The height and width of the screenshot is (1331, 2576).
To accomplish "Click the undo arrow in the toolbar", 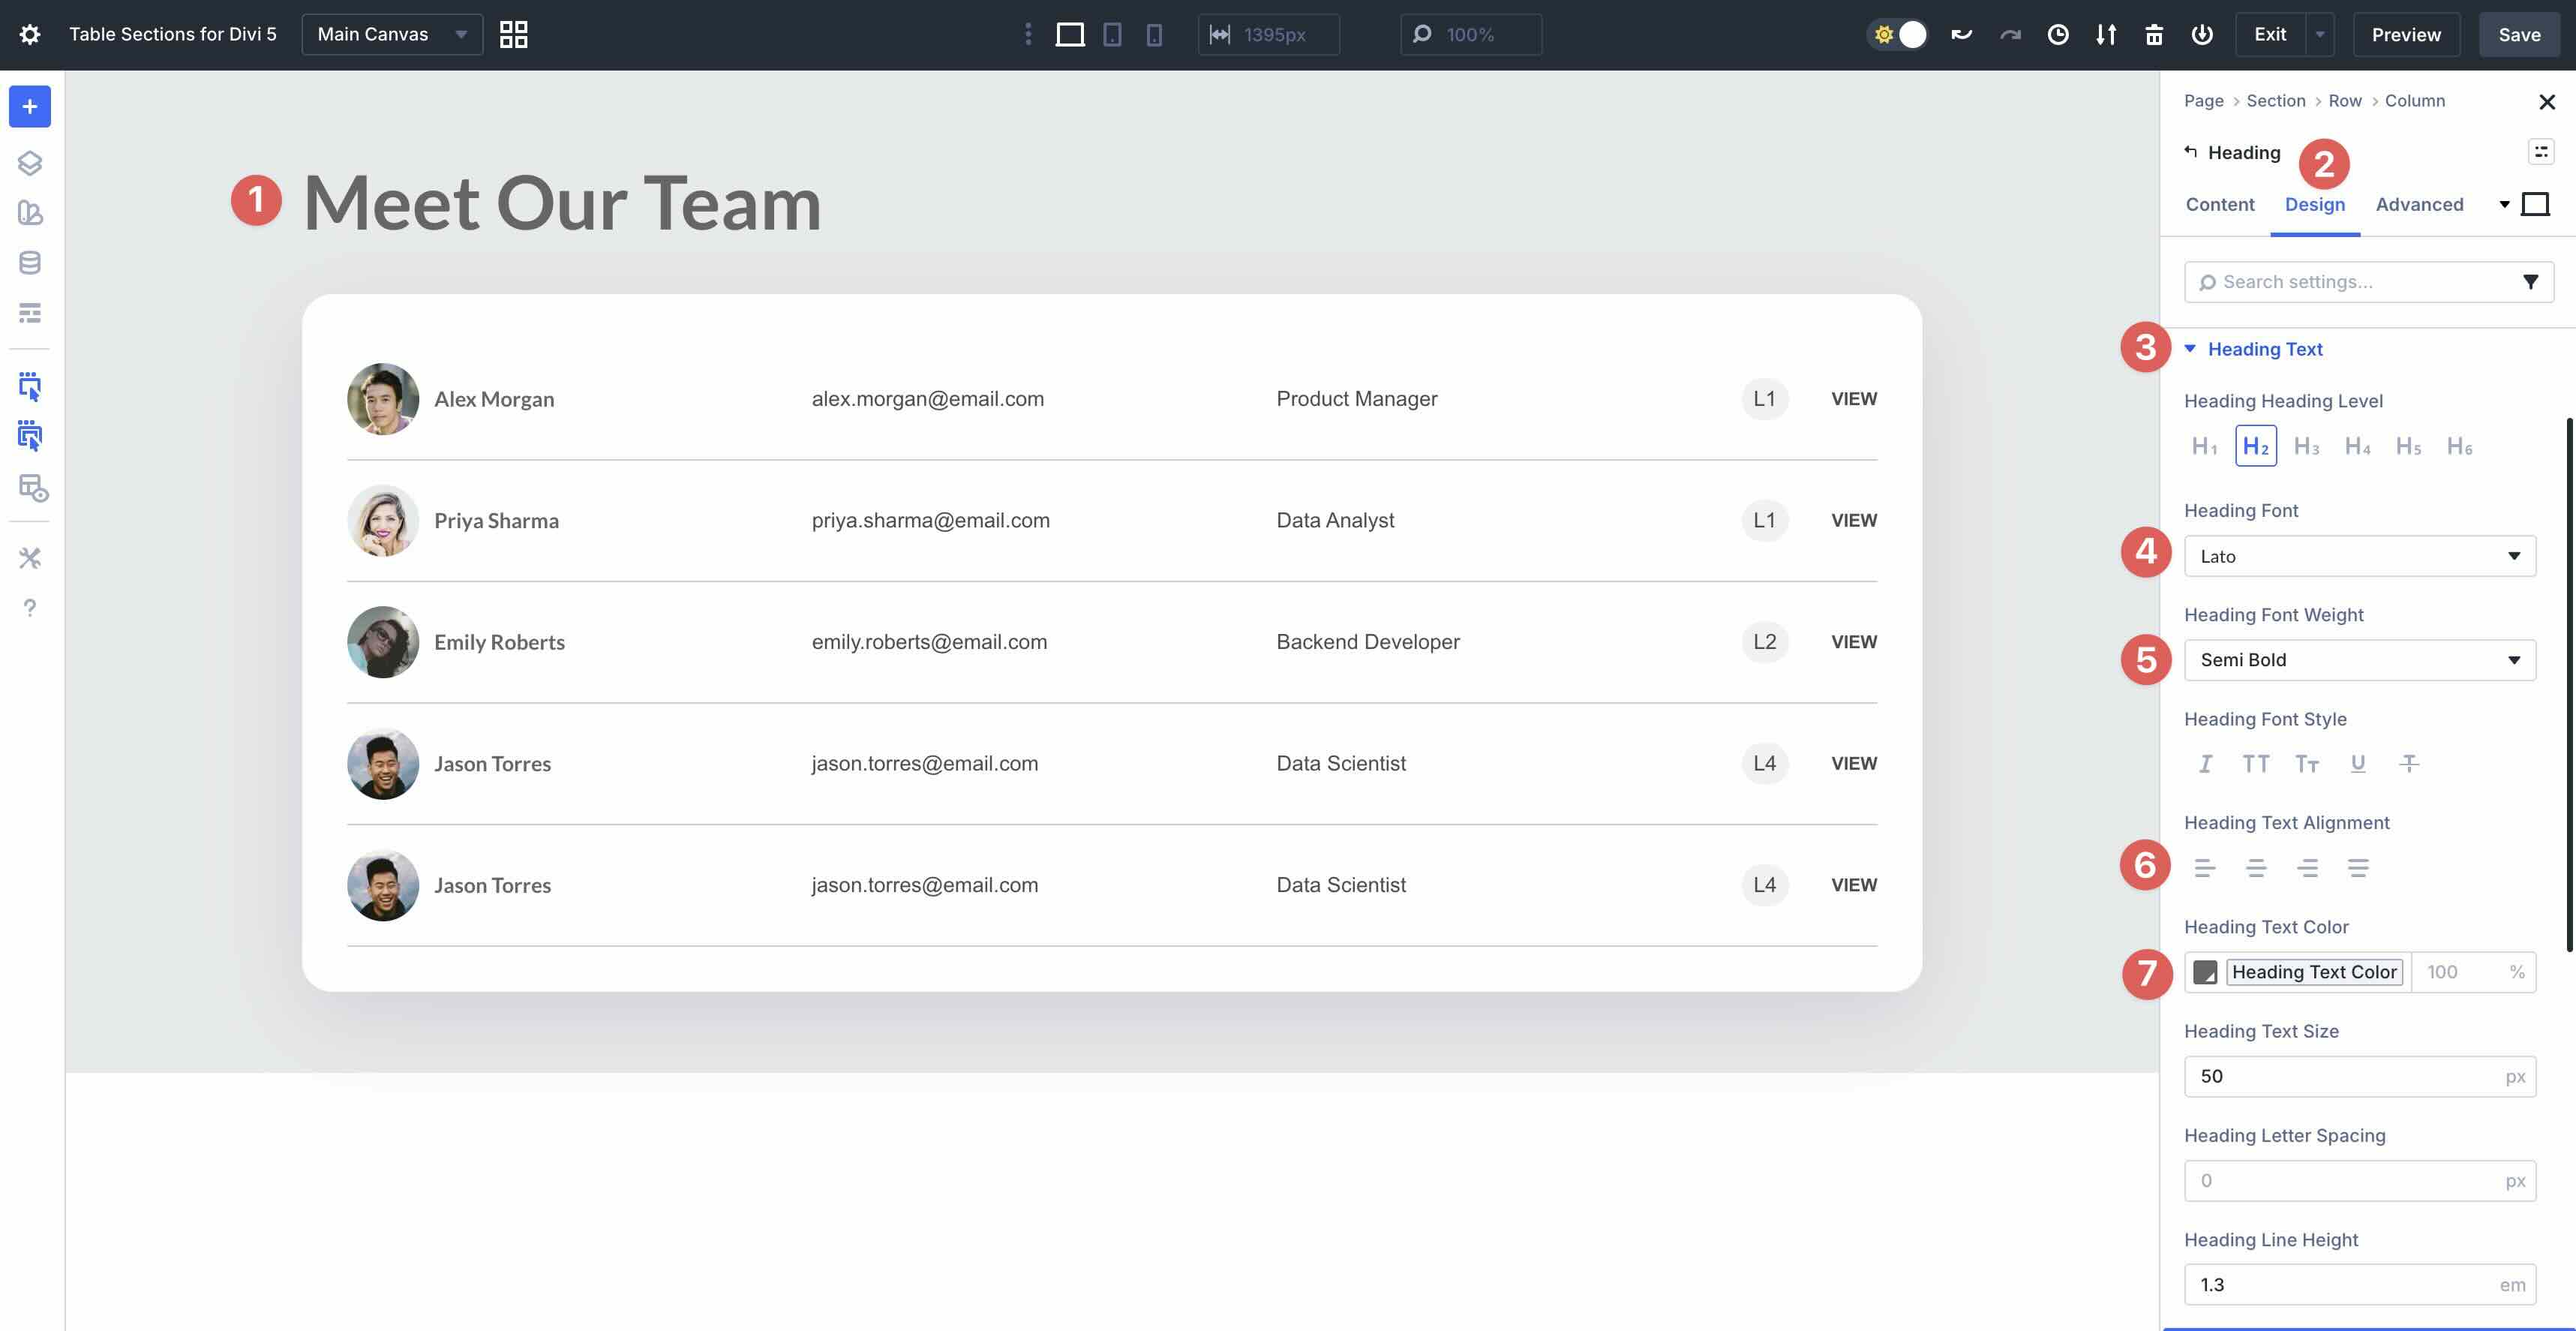I will [1960, 33].
